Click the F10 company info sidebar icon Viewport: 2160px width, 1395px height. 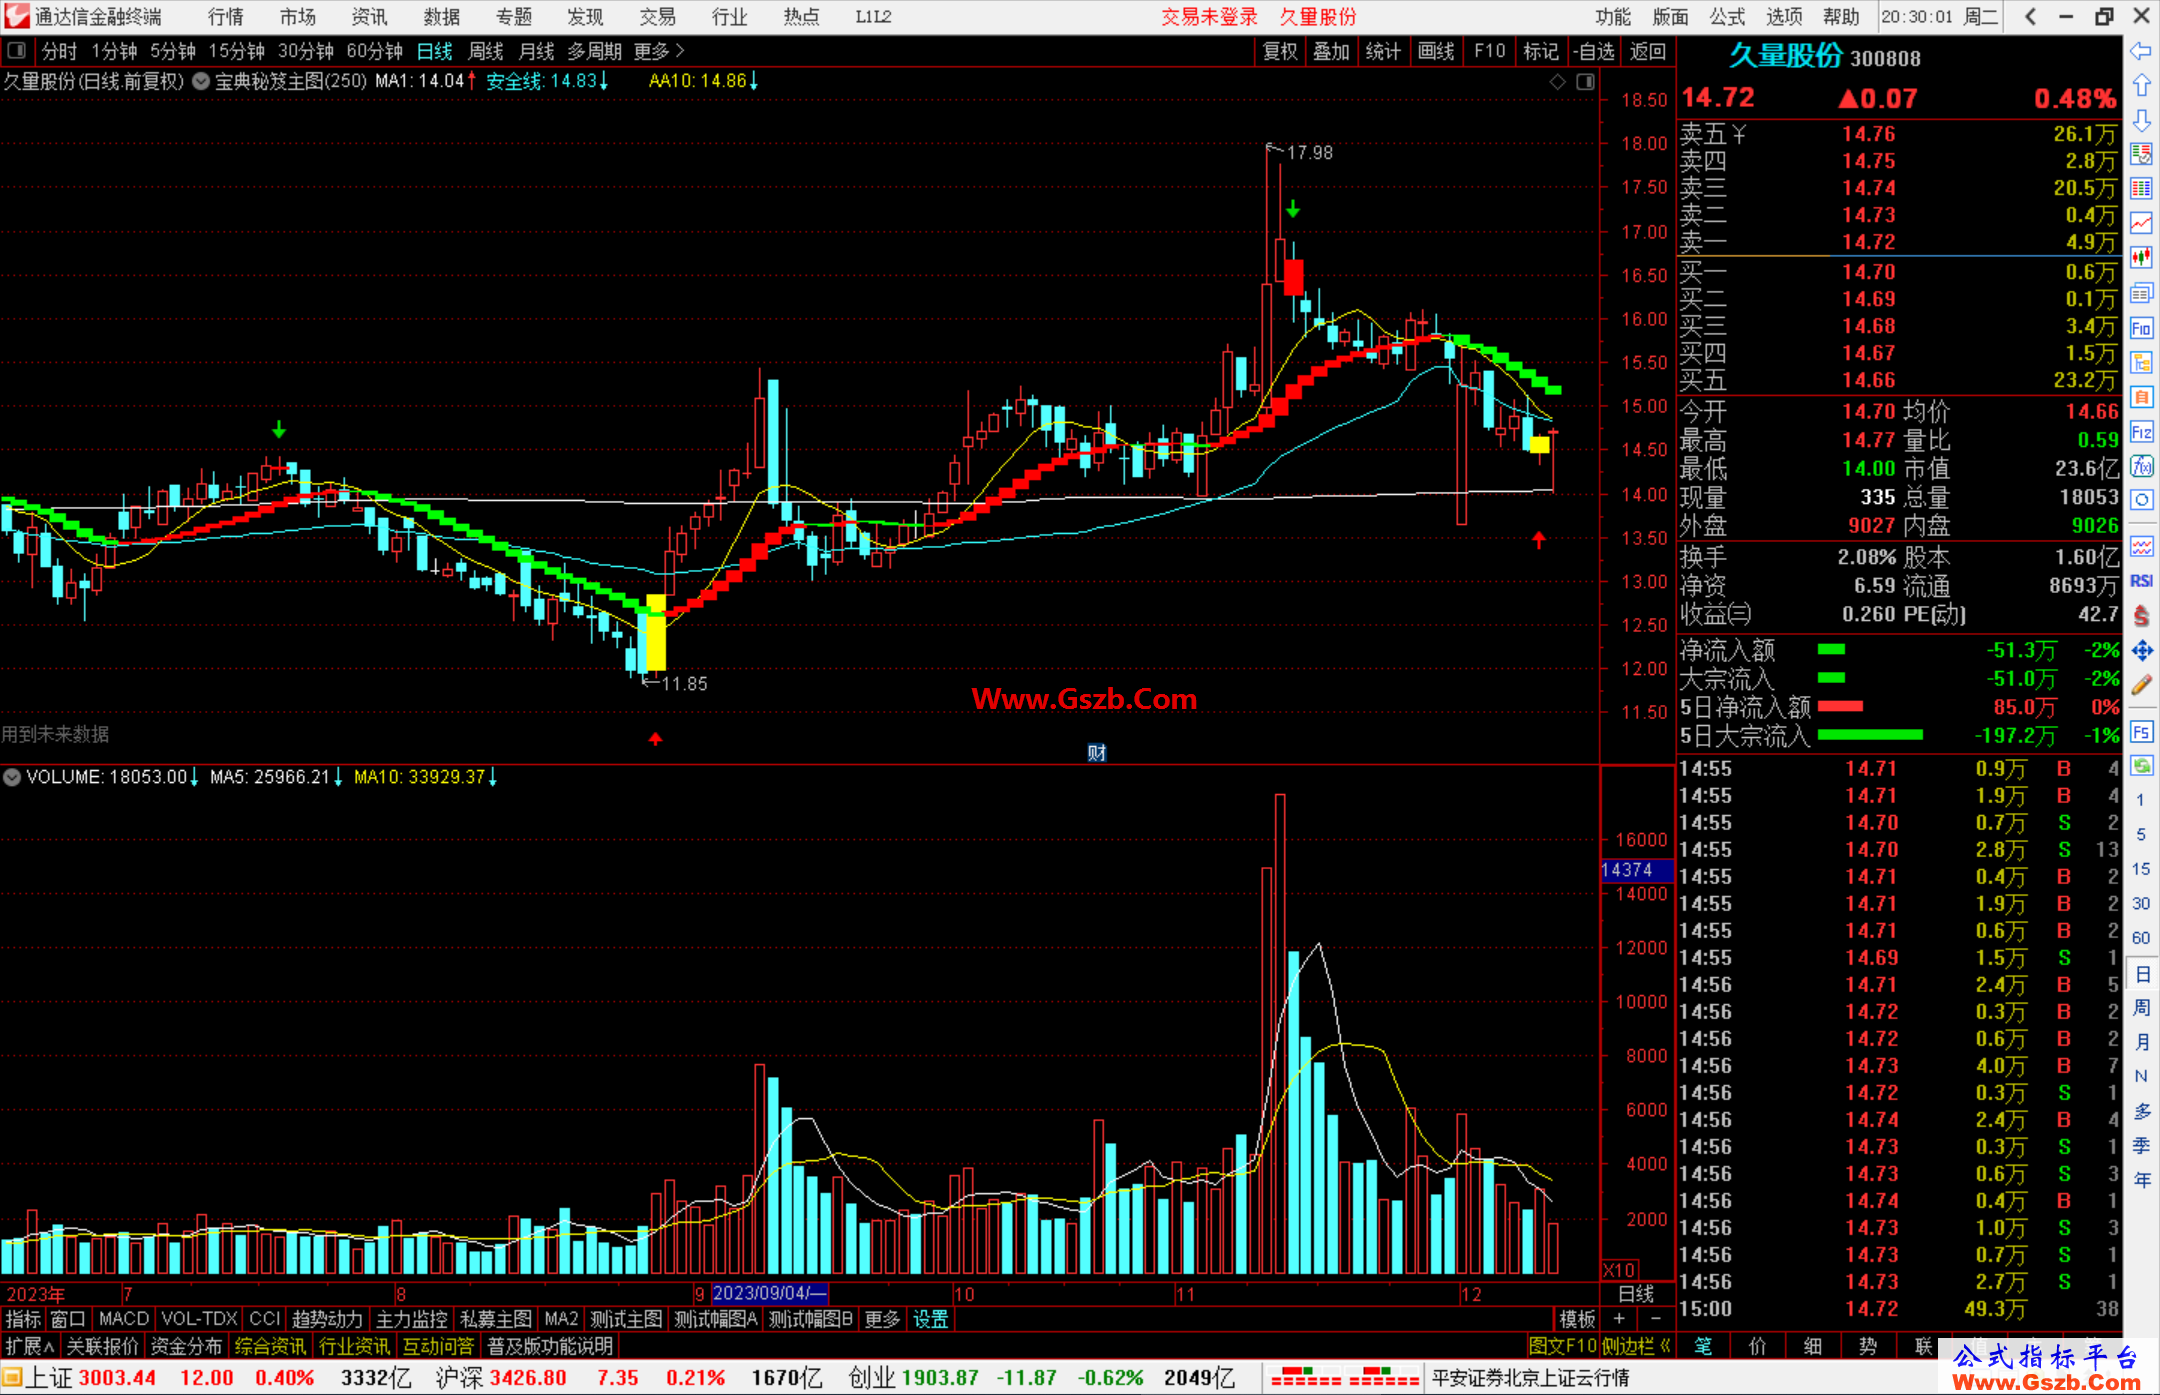coord(2141,328)
